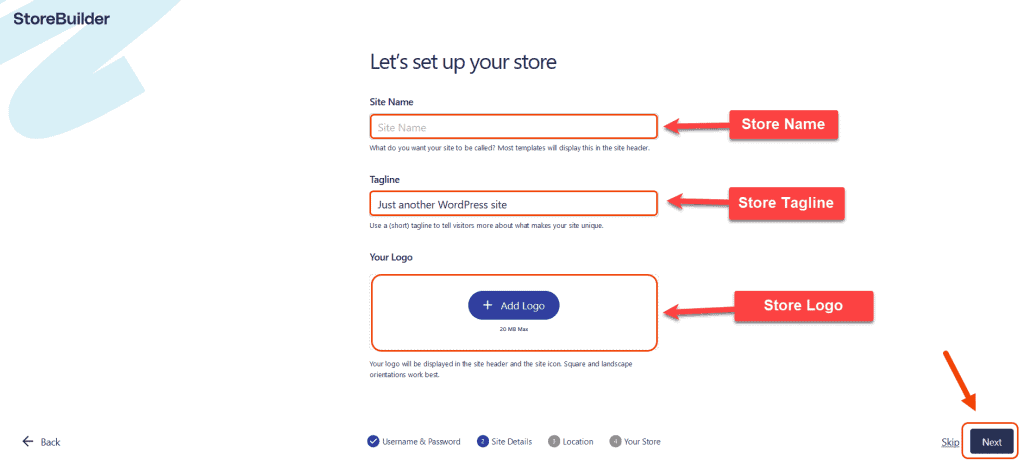The width and height of the screenshot is (1024, 464).
Task: Click the Location step number icon
Action: tap(554, 441)
